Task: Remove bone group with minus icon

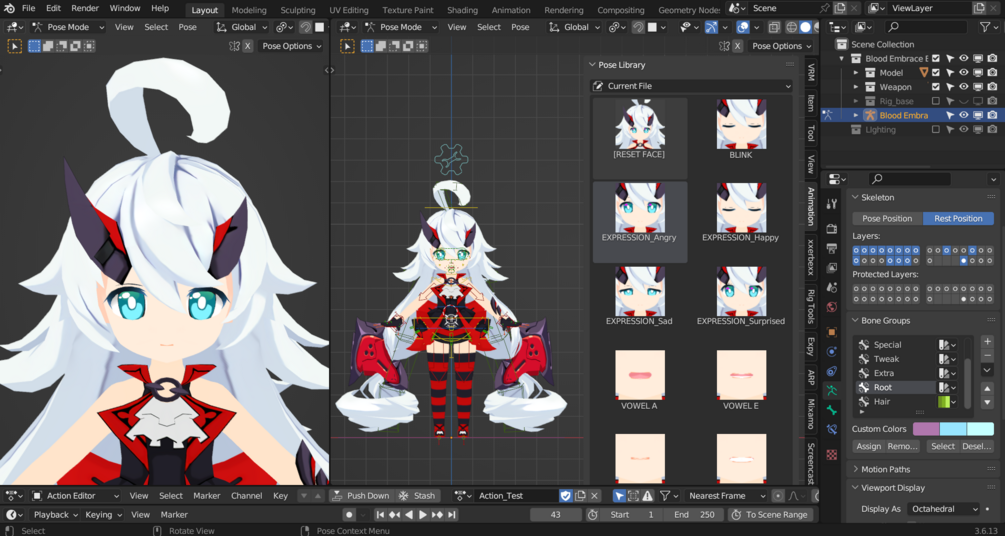Action: 987,356
